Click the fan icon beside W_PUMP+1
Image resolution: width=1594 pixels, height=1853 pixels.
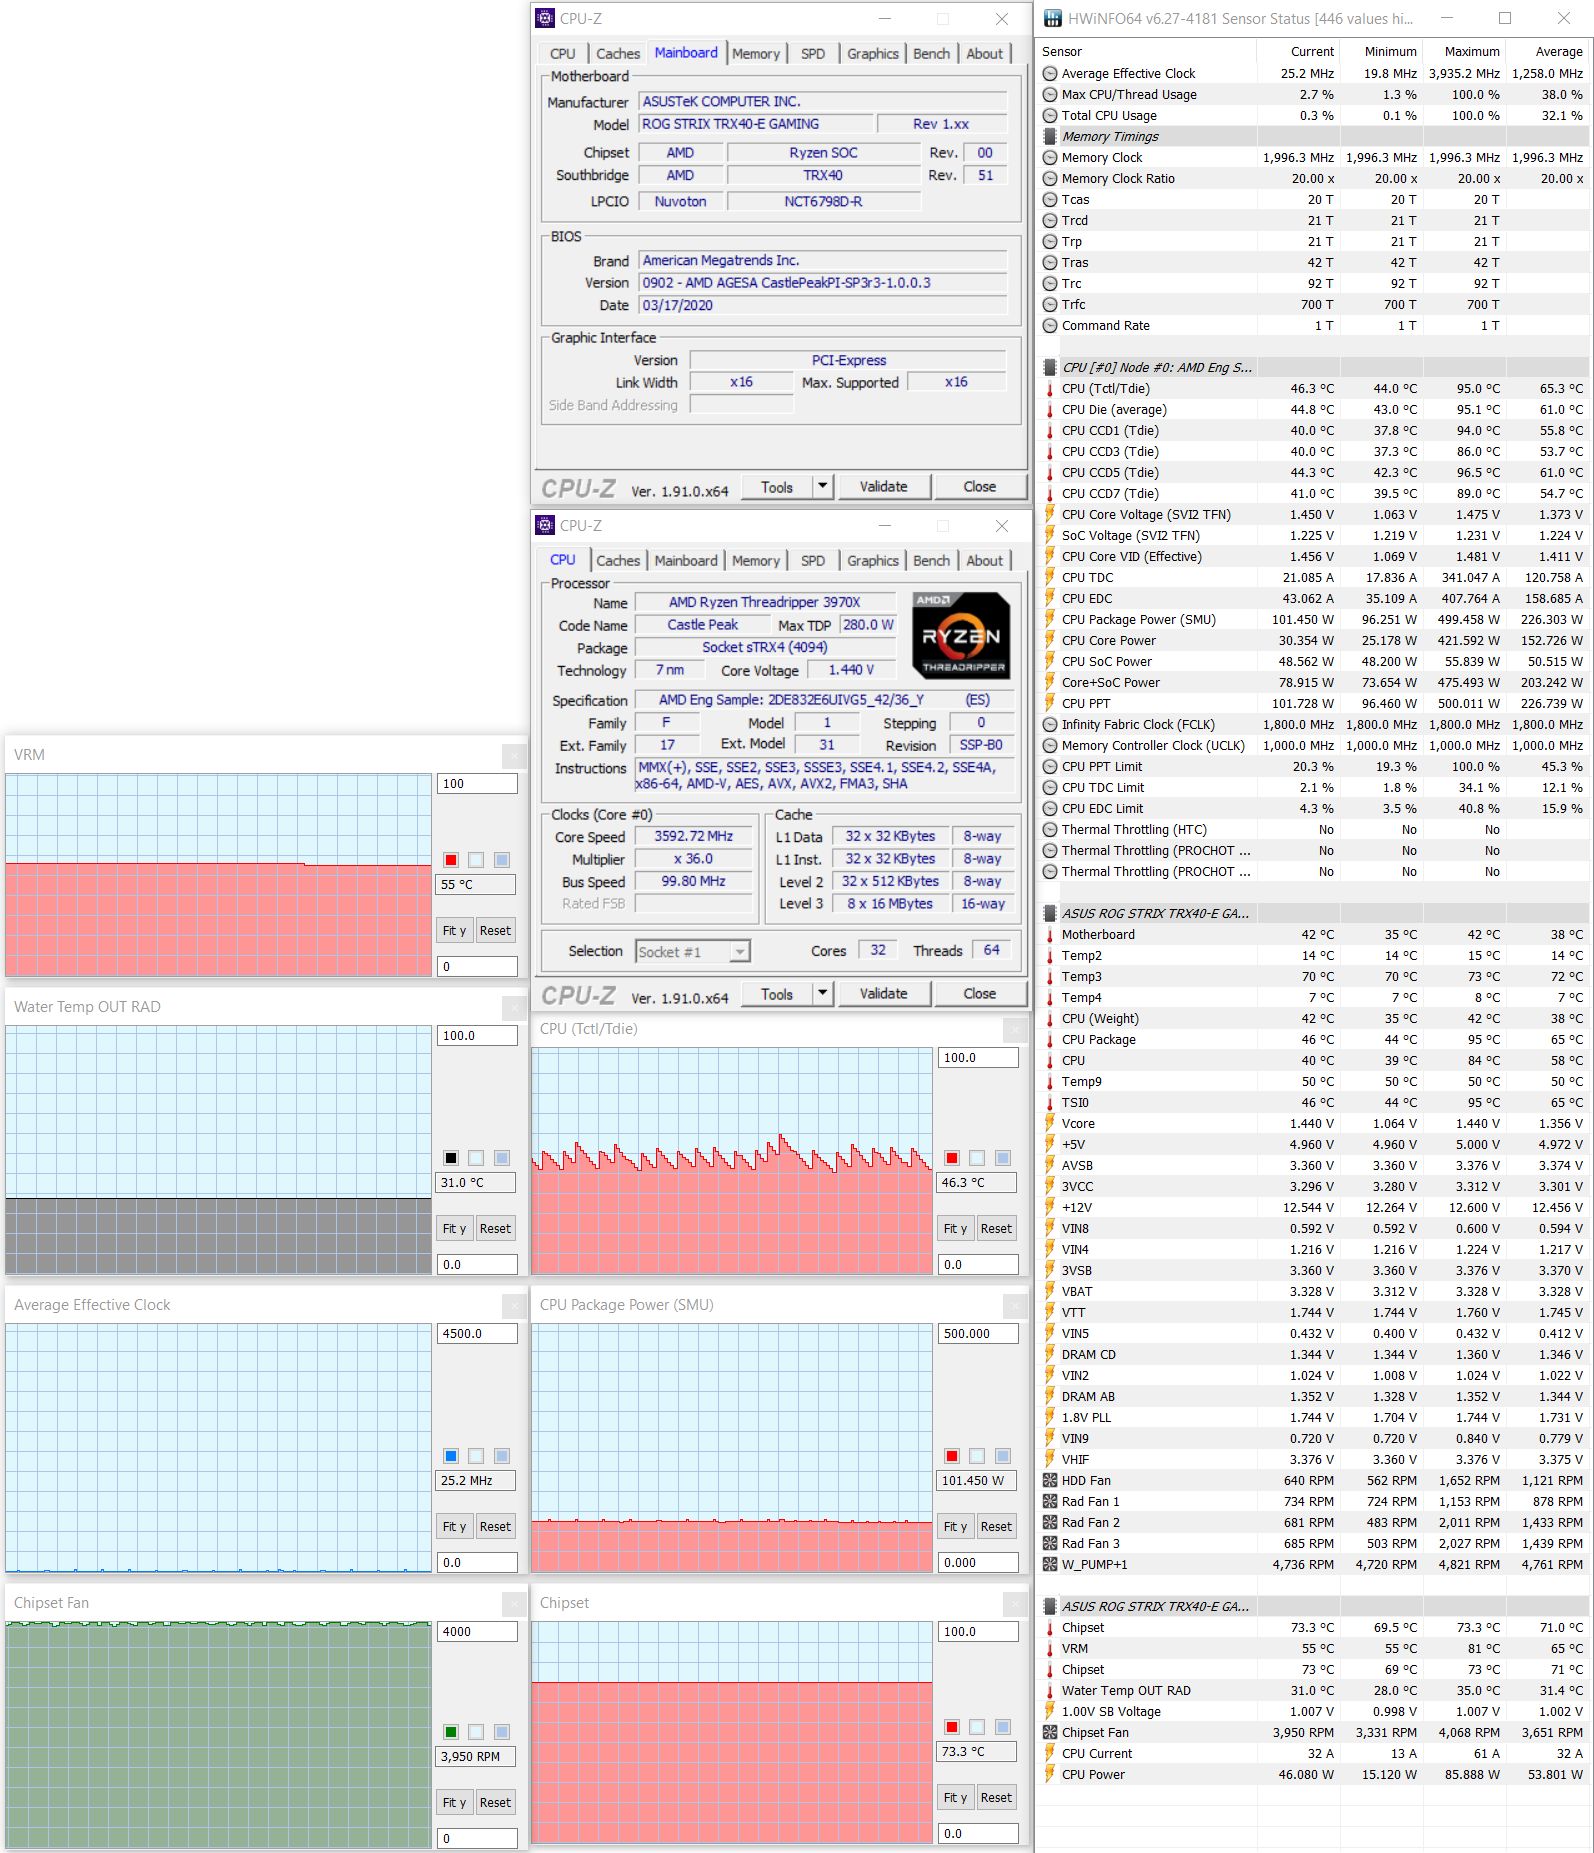[1049, 1565]
